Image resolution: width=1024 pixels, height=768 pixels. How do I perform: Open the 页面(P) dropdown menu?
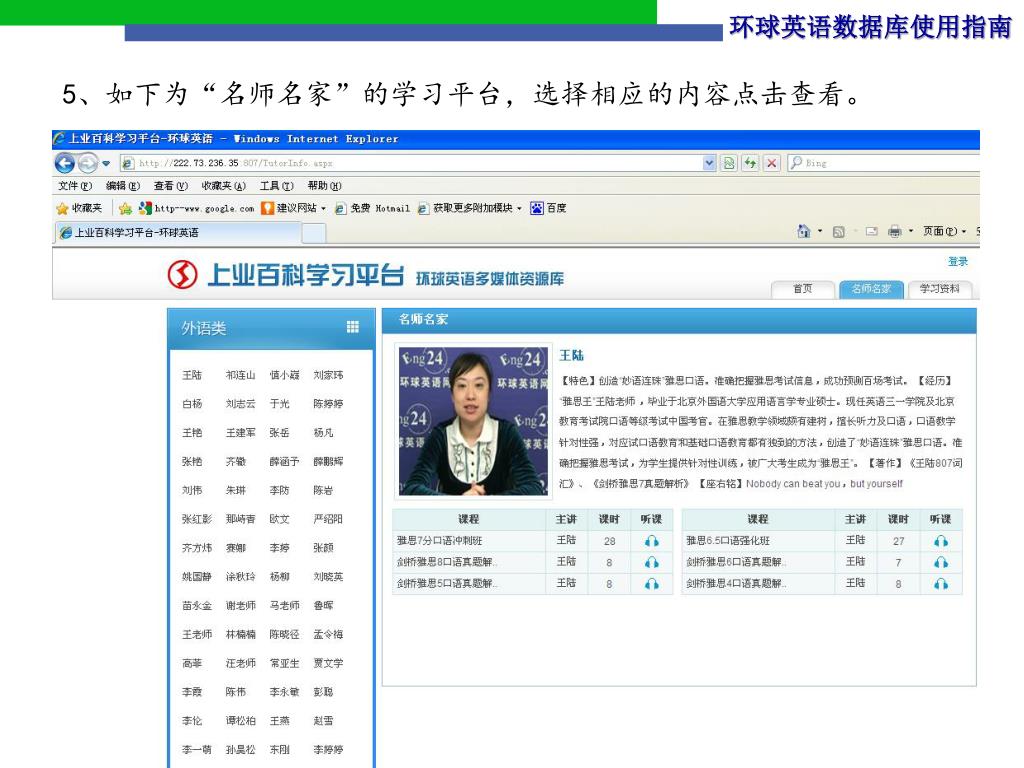(944, 231)
